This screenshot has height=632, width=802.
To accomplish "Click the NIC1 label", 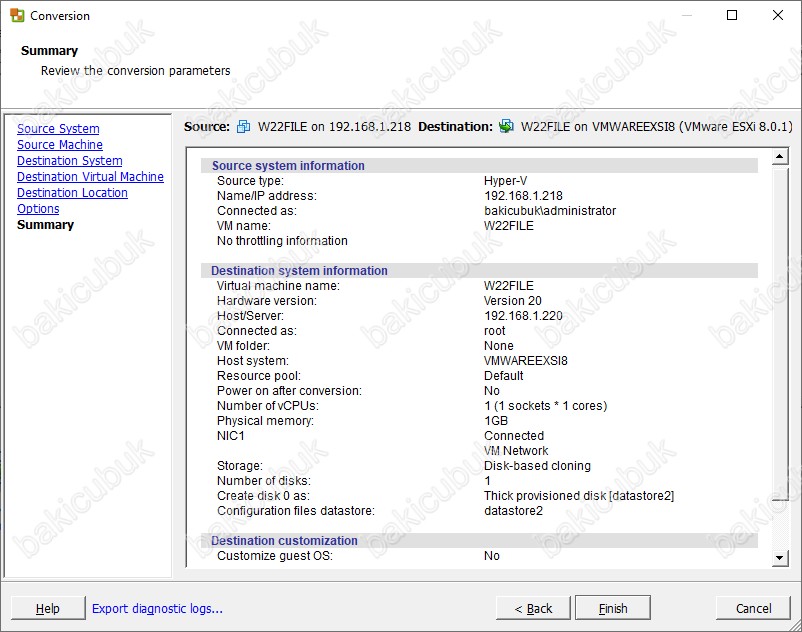I will point(231,436).
